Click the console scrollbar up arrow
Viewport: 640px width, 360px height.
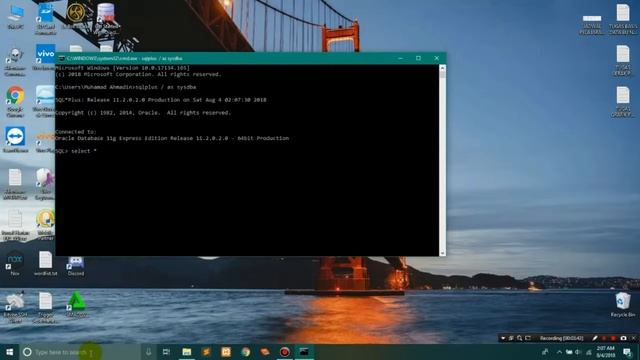pos(442,68)
